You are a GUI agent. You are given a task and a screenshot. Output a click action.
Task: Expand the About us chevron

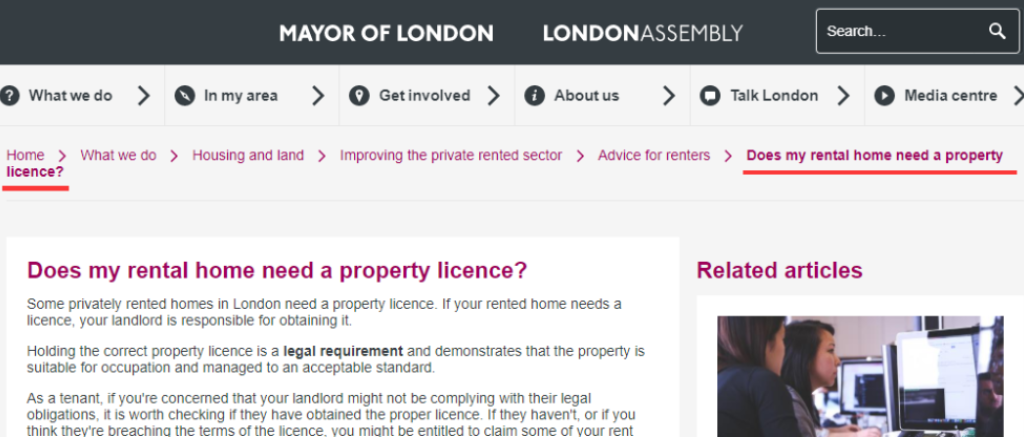tap(669, 96)
